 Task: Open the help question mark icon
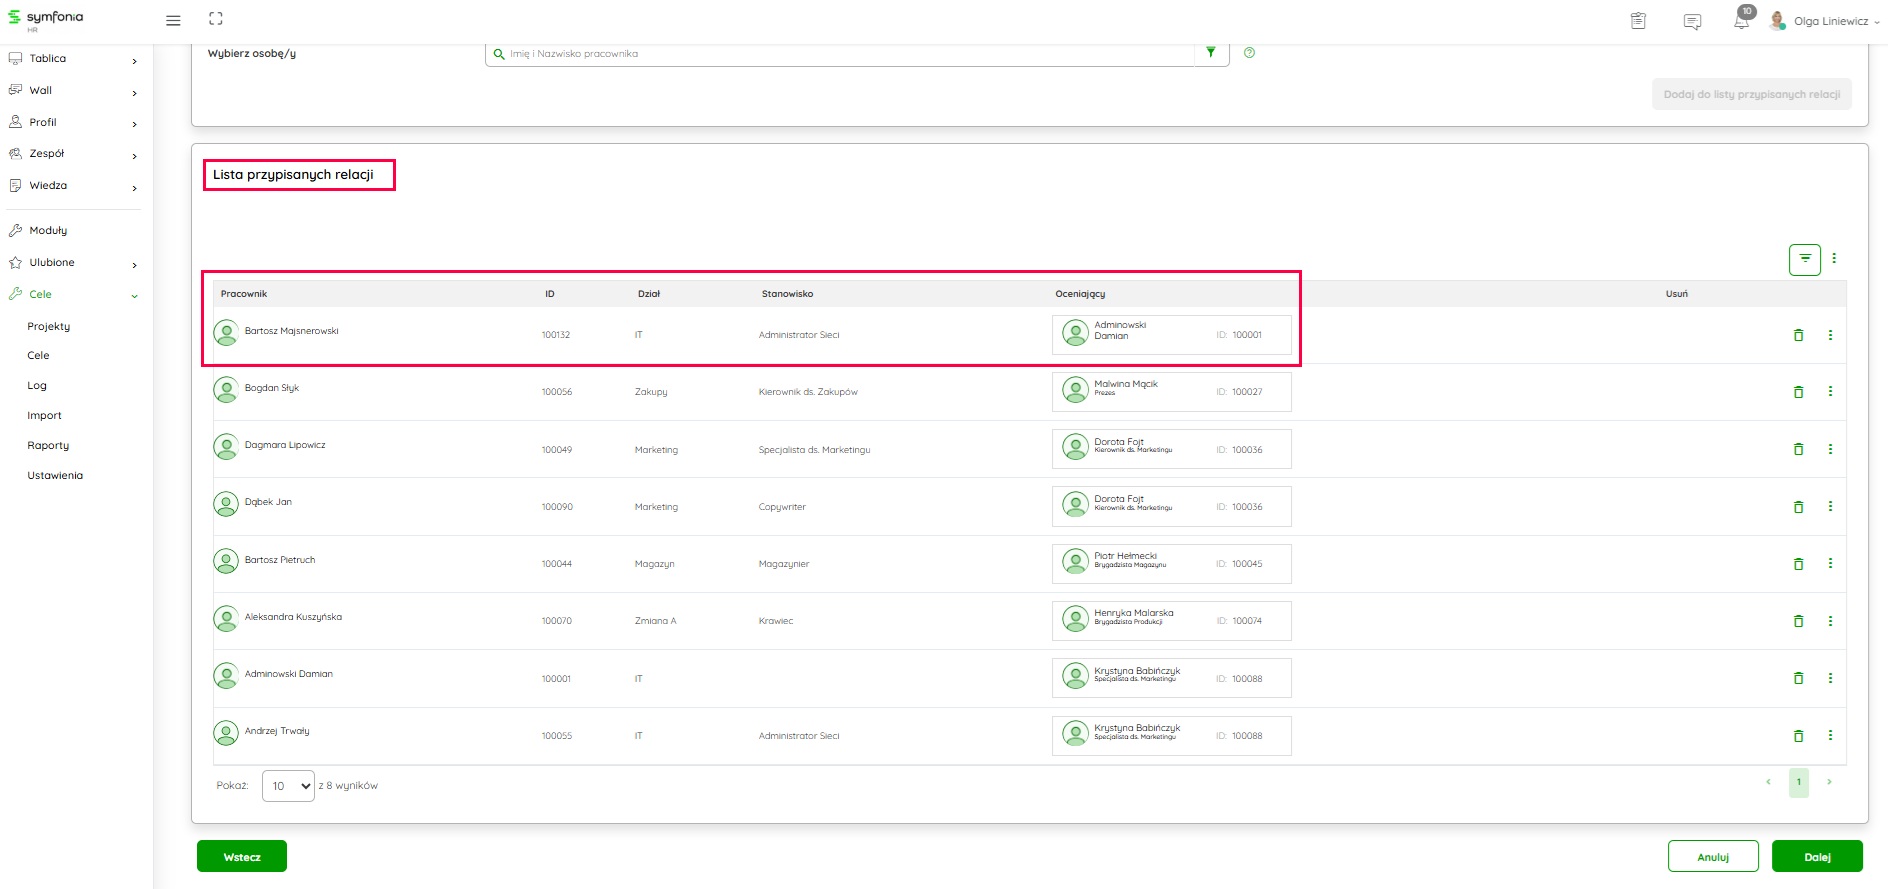(x=1249, y=53)
